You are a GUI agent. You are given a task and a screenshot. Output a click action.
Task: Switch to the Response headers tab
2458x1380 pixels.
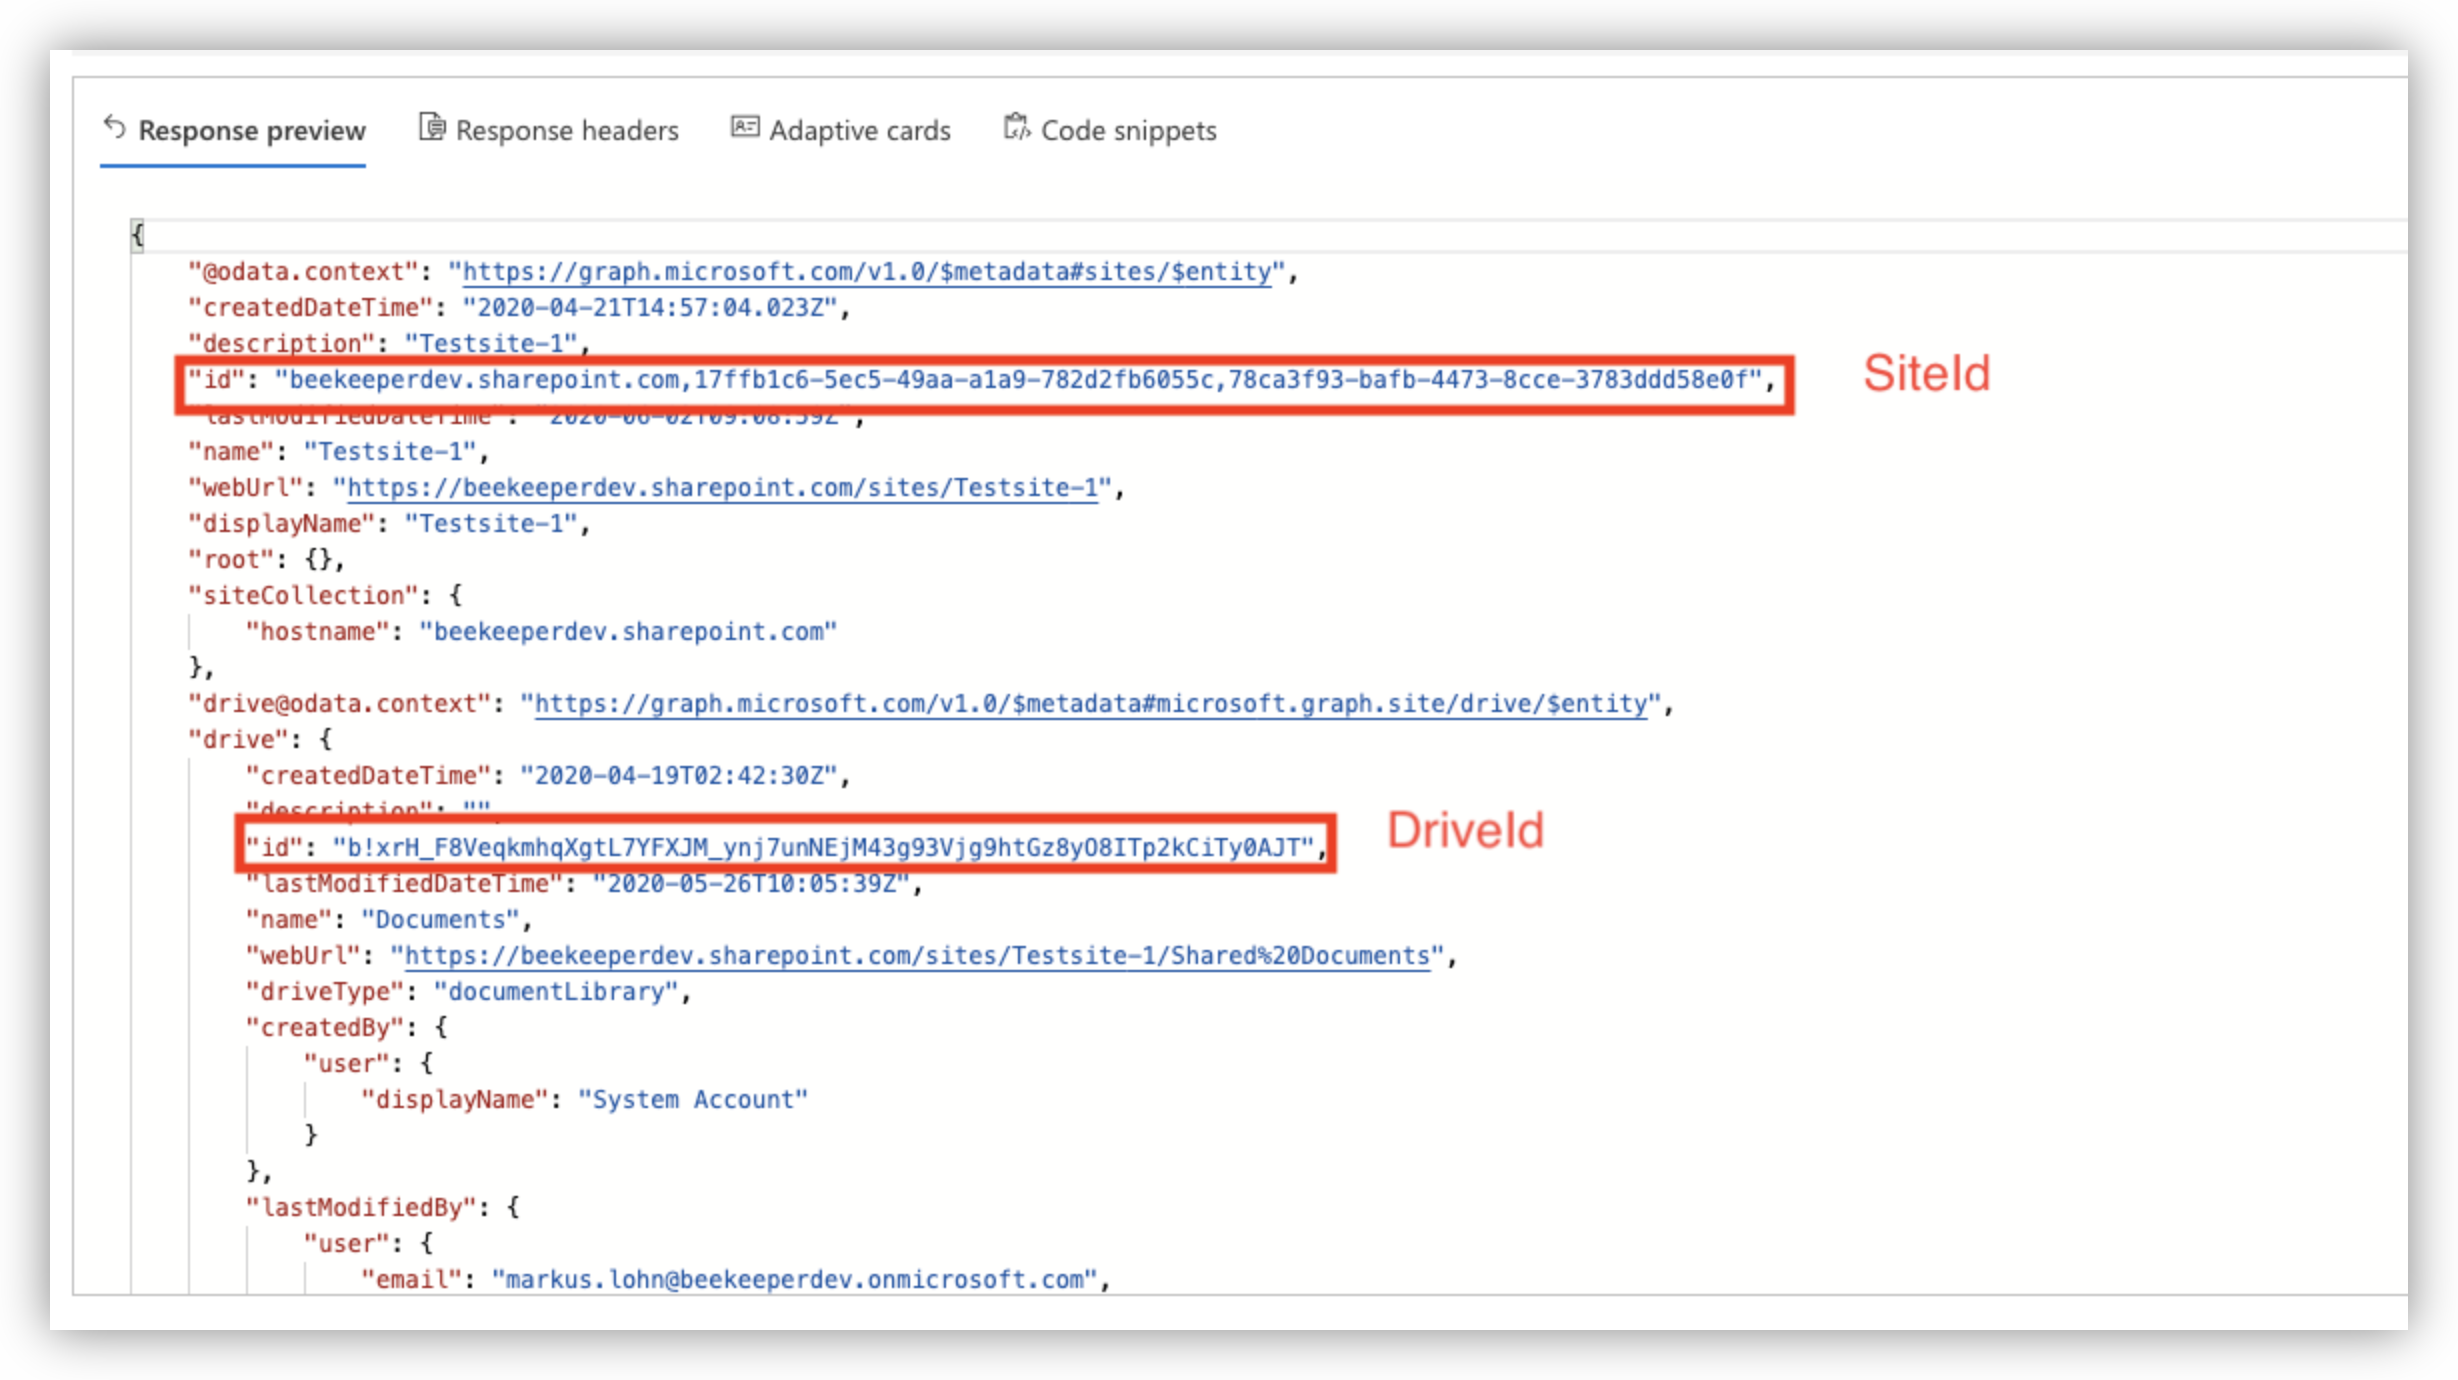566,131
